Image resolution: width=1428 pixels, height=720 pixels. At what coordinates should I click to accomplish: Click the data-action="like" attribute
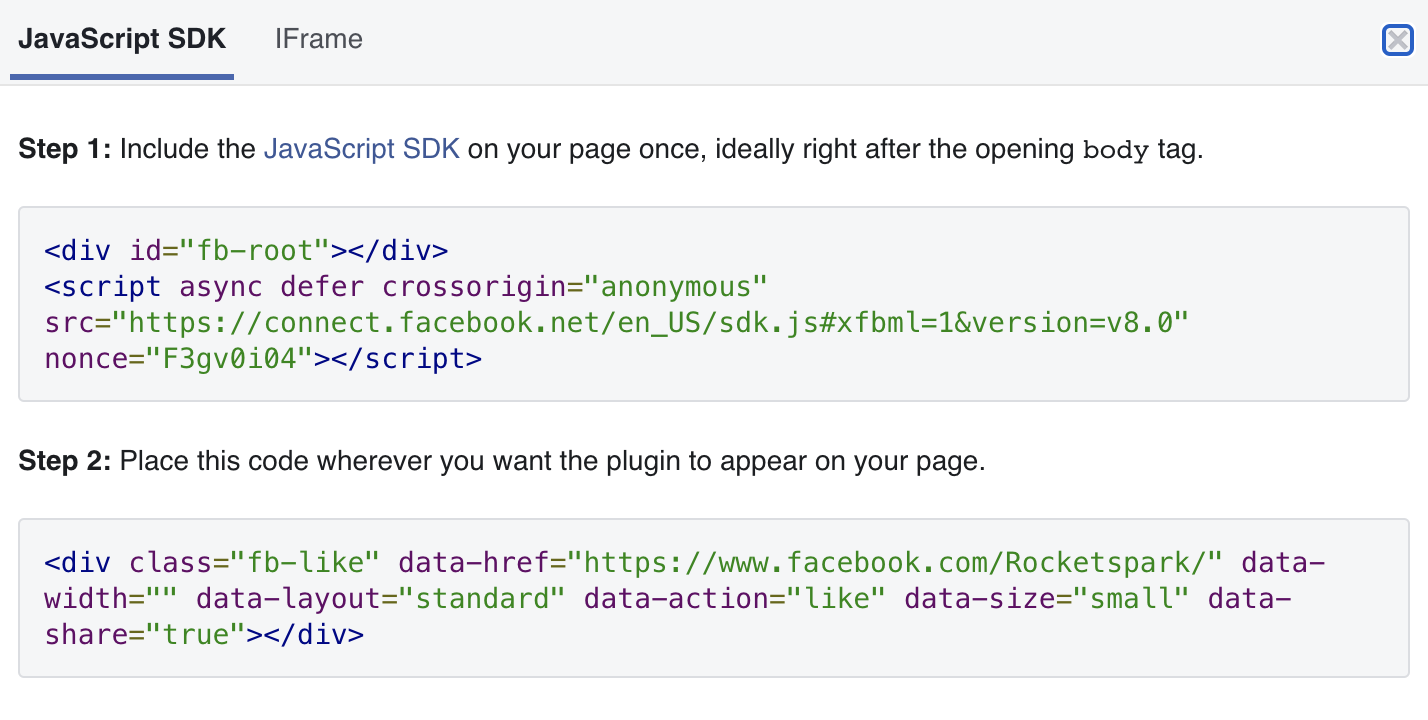[735, 598]
